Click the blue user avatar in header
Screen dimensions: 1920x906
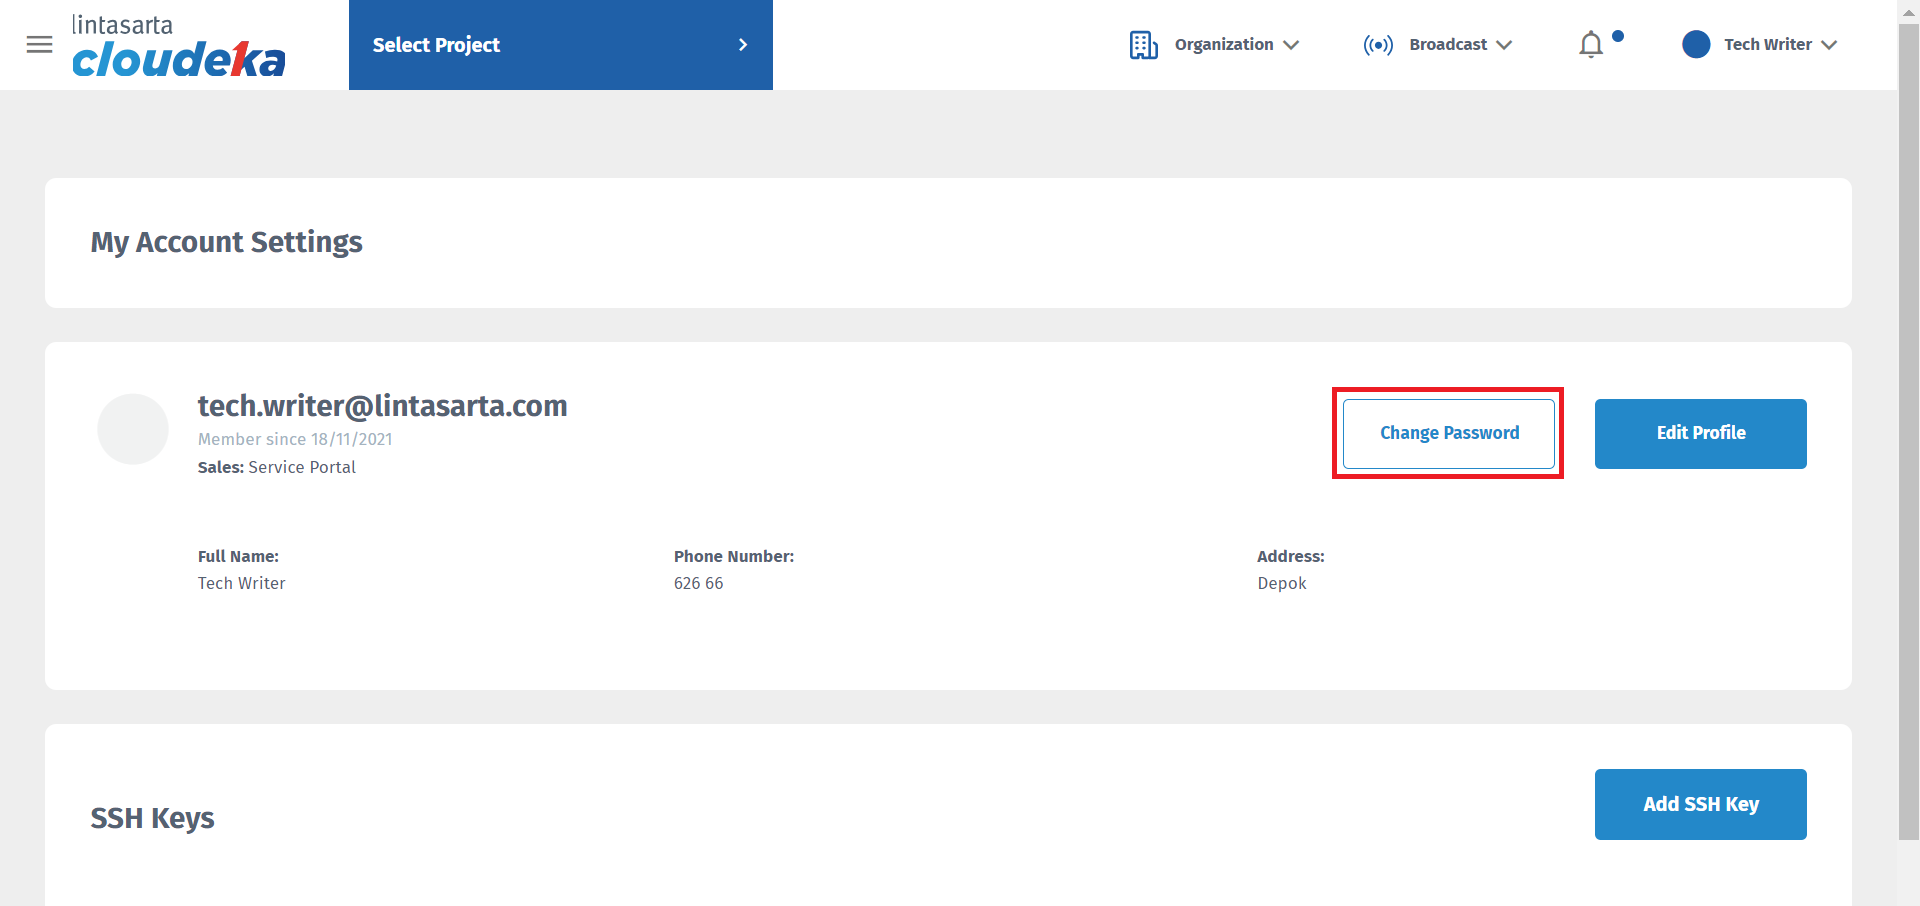(1696, 45)
